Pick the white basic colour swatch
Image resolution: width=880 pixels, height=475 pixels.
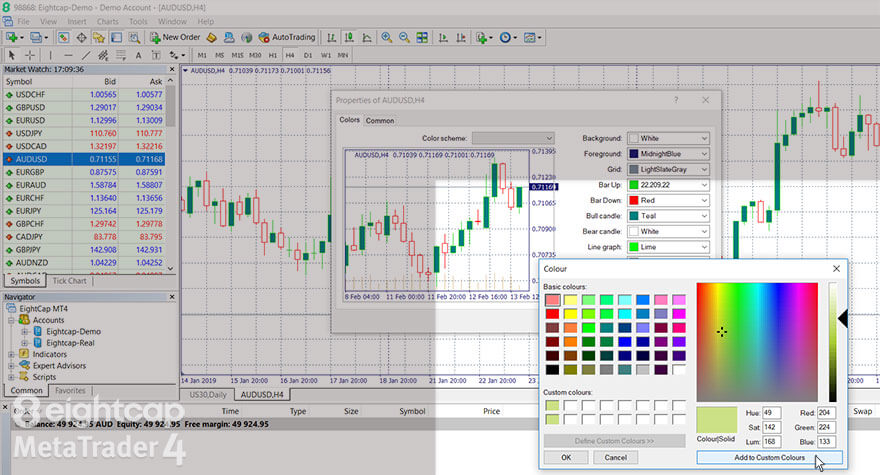pyautogui.click(x=679, y=369)
